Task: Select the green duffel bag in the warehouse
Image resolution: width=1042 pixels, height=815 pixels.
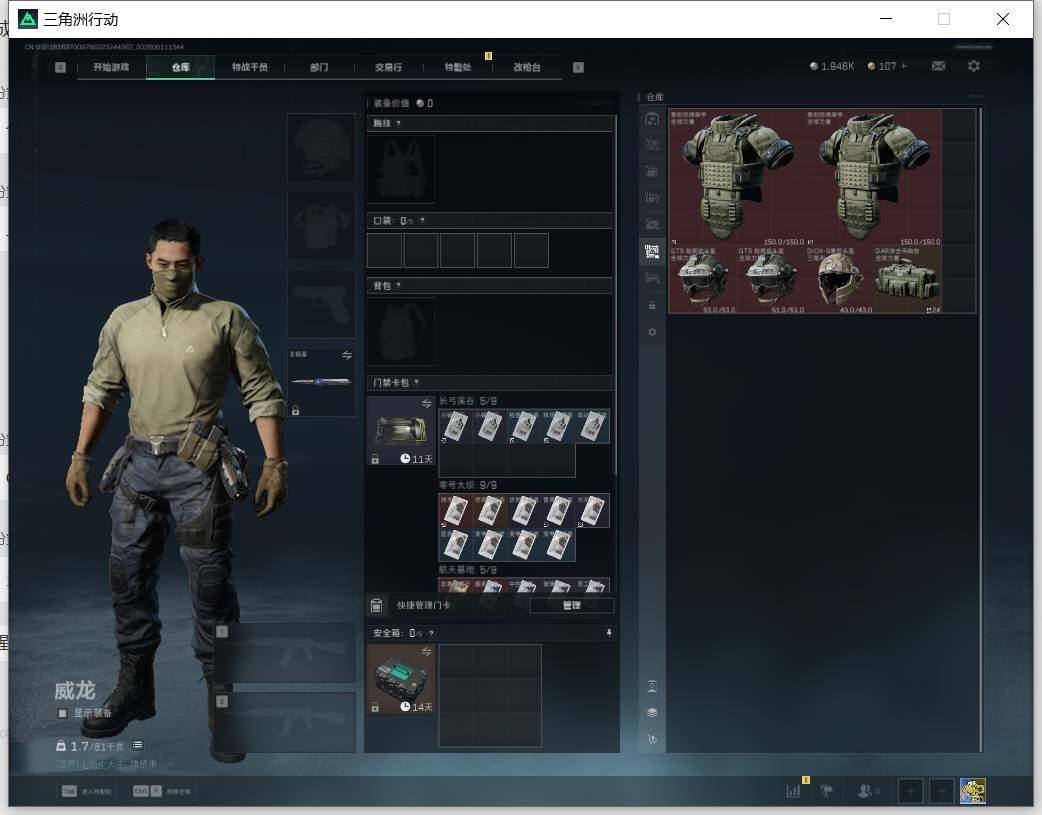Action: click(908, 279)
